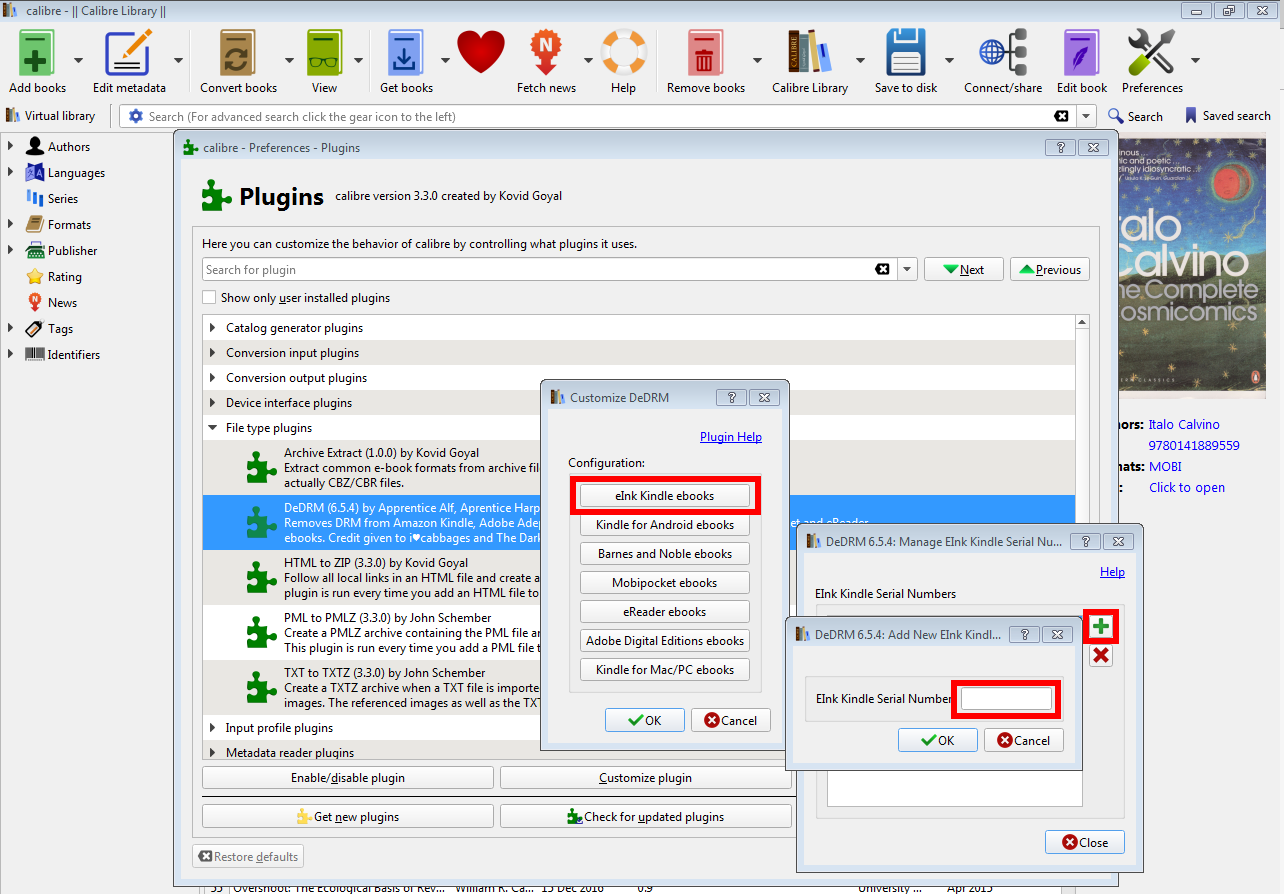This screenshot has height=894, width=1284.
Task: Open the Save to disk tool
Action: pos(906,54)
